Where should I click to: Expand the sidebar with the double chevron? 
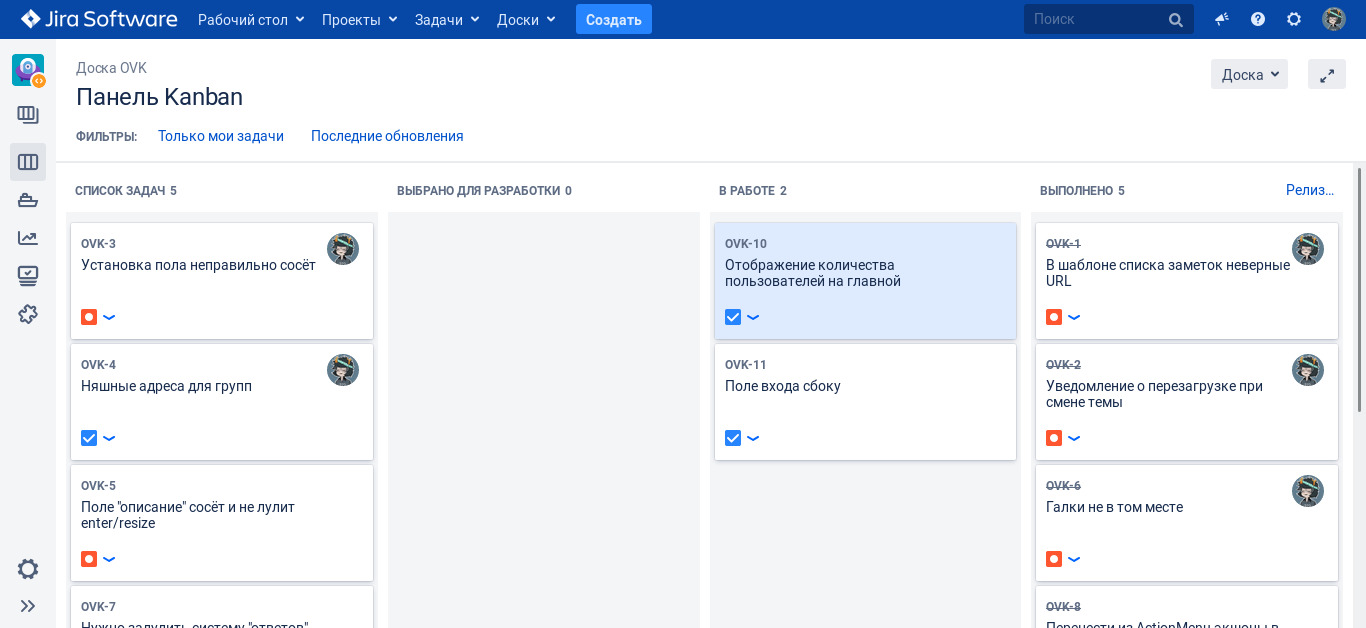click(x=28, y=605)
